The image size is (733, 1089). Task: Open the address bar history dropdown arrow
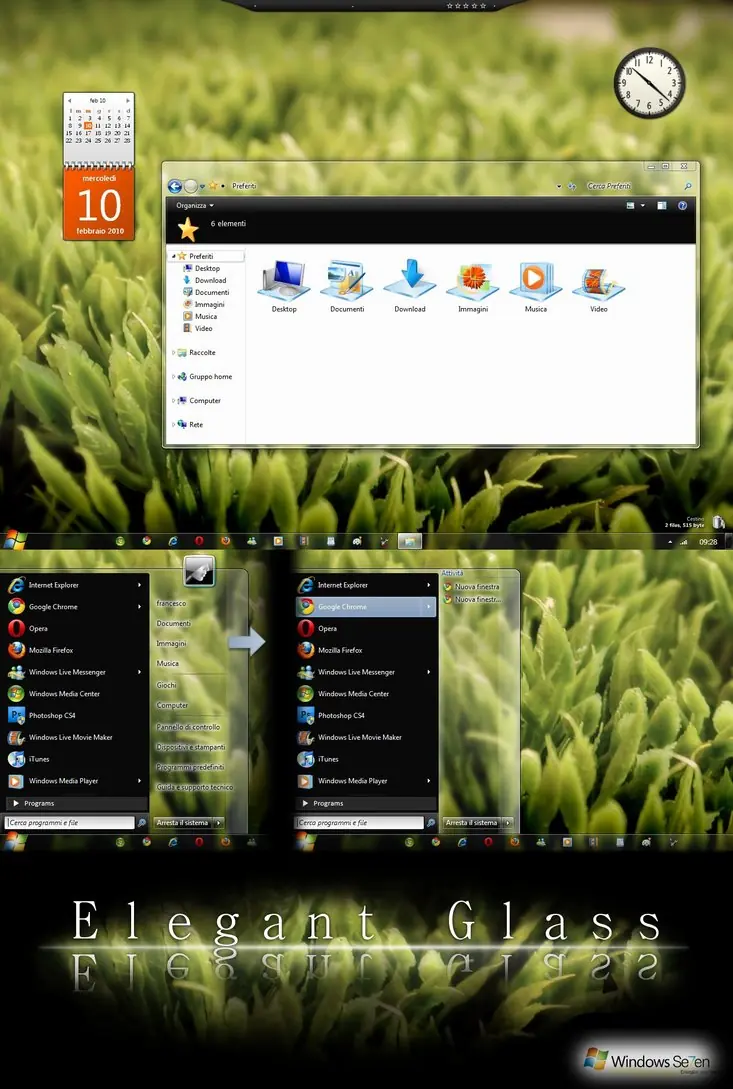559,186
